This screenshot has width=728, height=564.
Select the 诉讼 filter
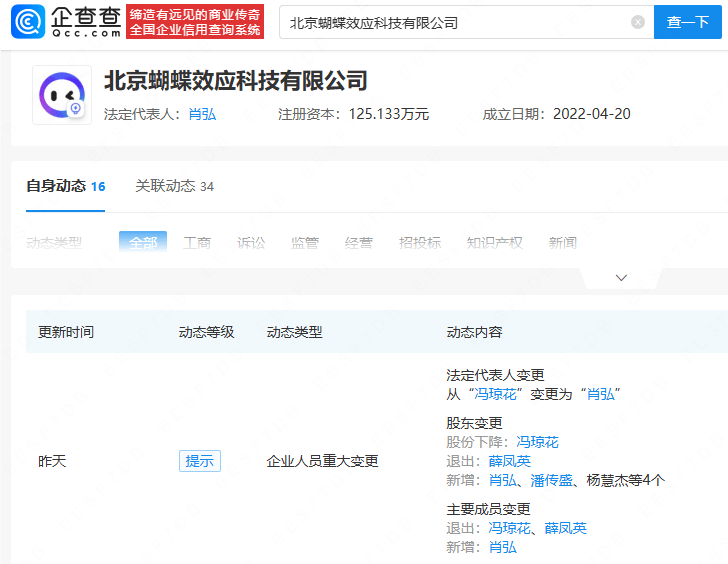(251, 242)
